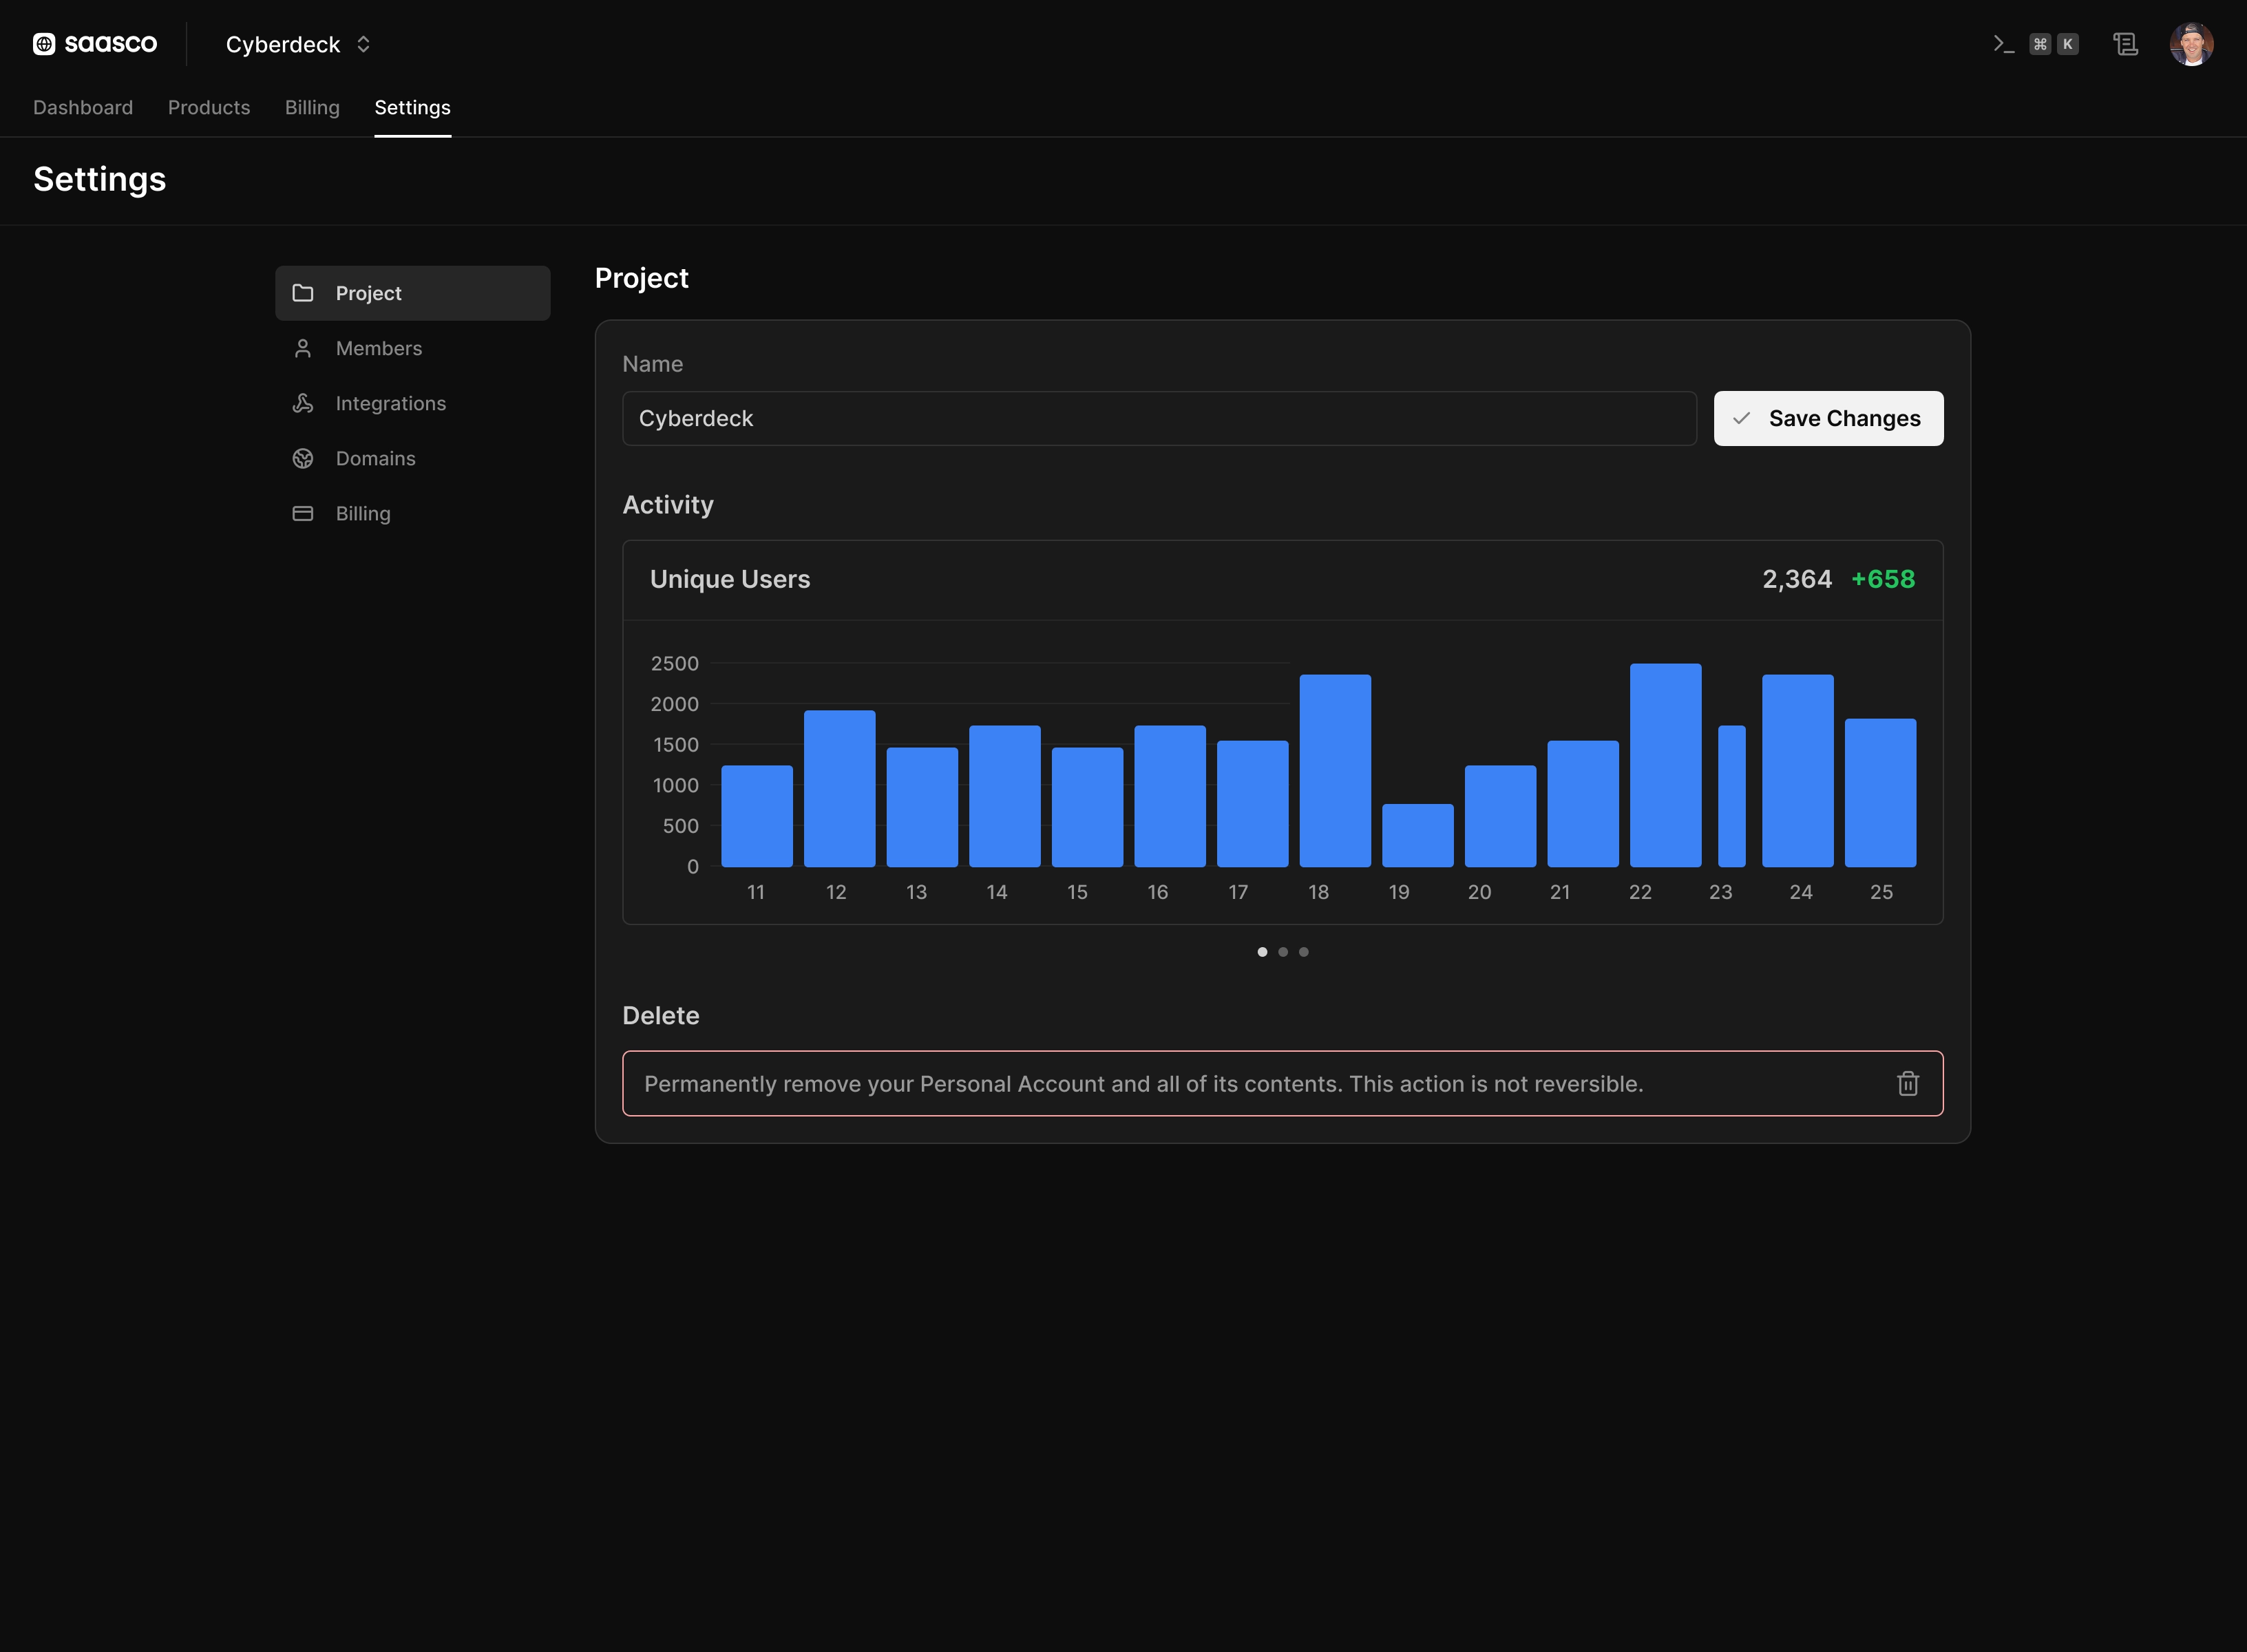Screen dimensions: 2247x1652
Task: Expand the Cyberdeck project switcher
Action: [298, 44]
